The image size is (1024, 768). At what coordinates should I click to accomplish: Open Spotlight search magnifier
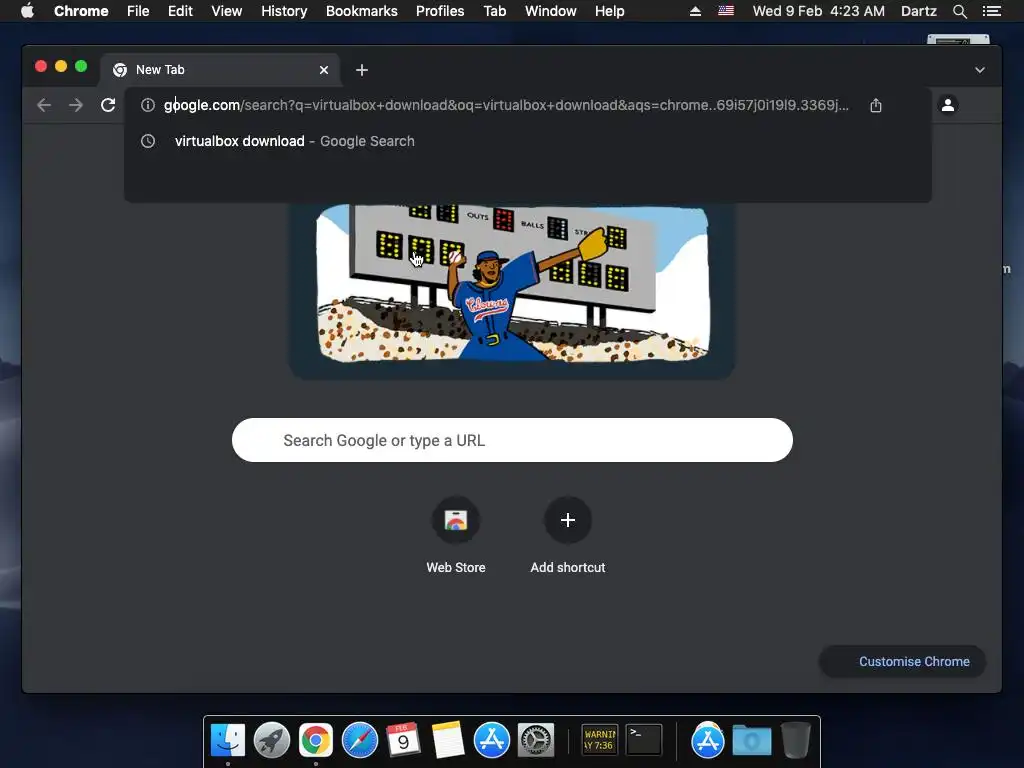(959, 11)
